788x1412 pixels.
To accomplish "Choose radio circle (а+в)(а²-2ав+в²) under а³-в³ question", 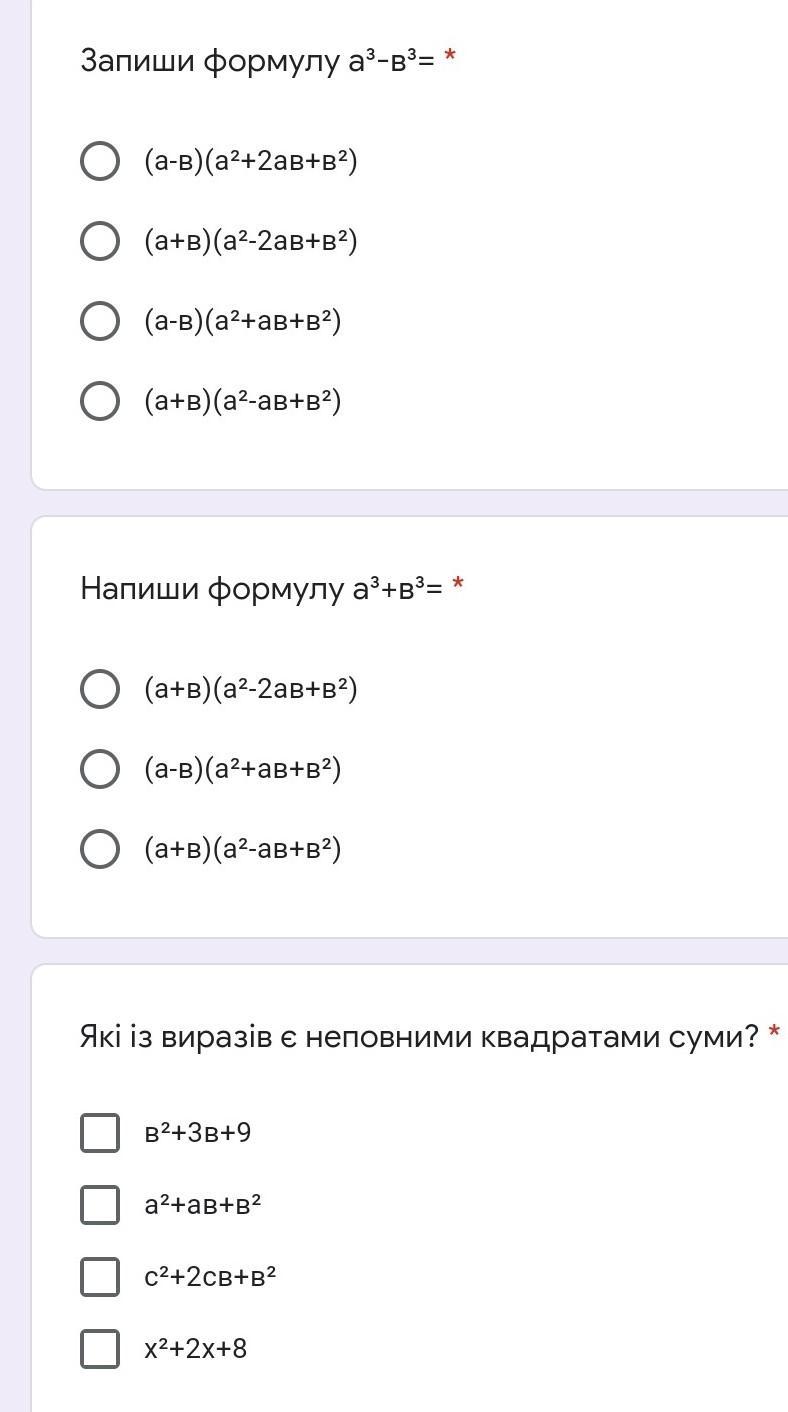I will click(x=100, y=241).
